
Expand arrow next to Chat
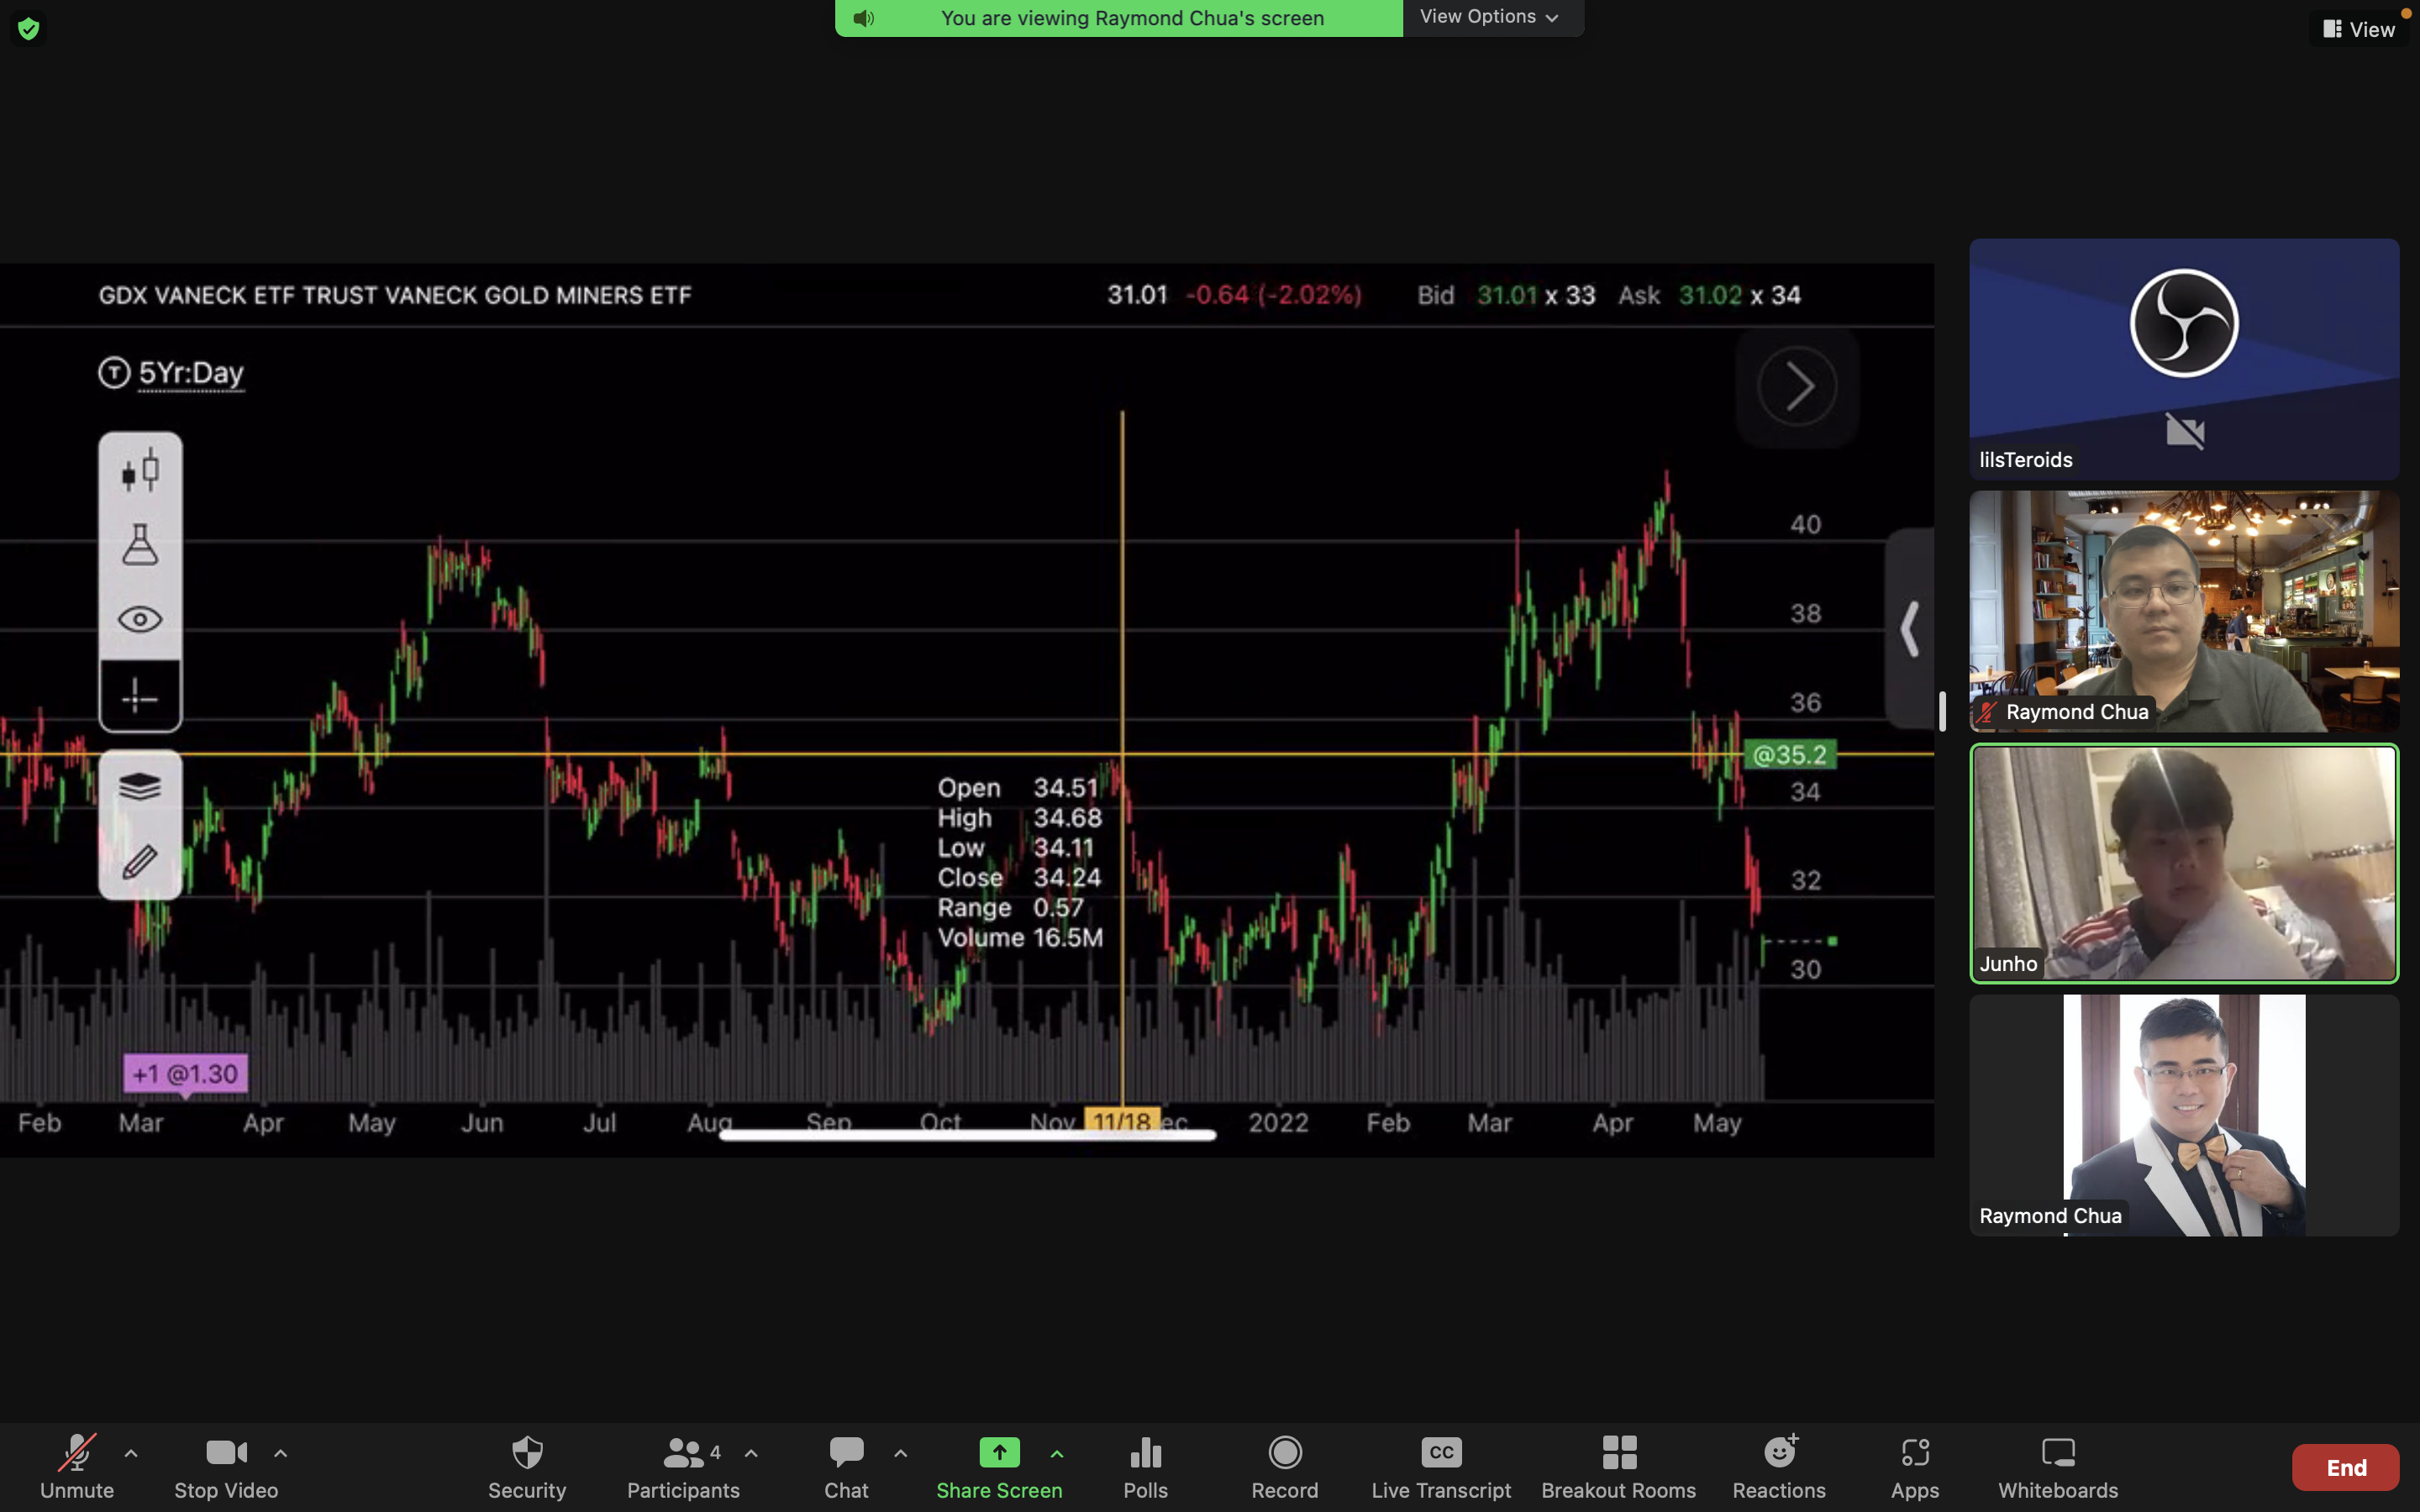click(900, 1453)
